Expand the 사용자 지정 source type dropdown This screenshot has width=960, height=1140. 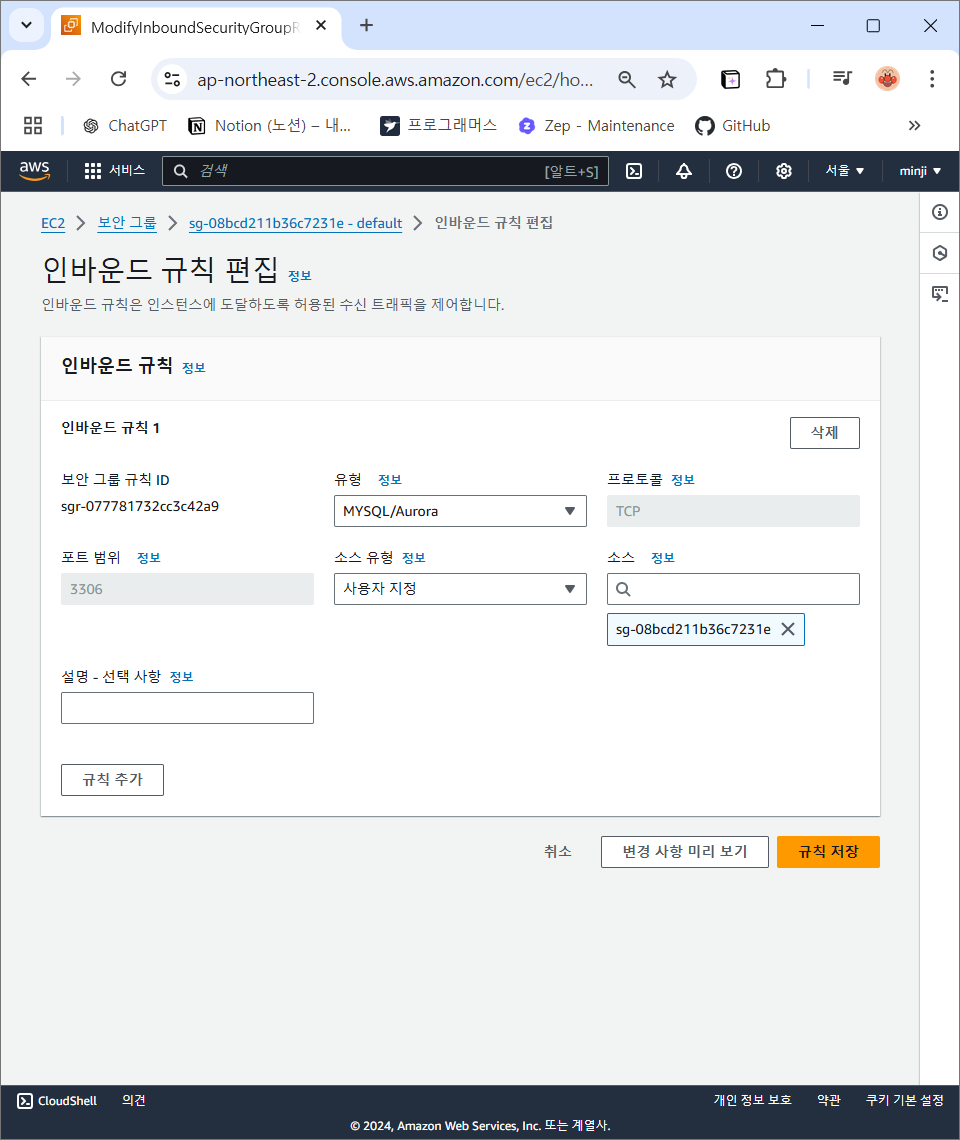pyautogui.click(x=460, y=589)
